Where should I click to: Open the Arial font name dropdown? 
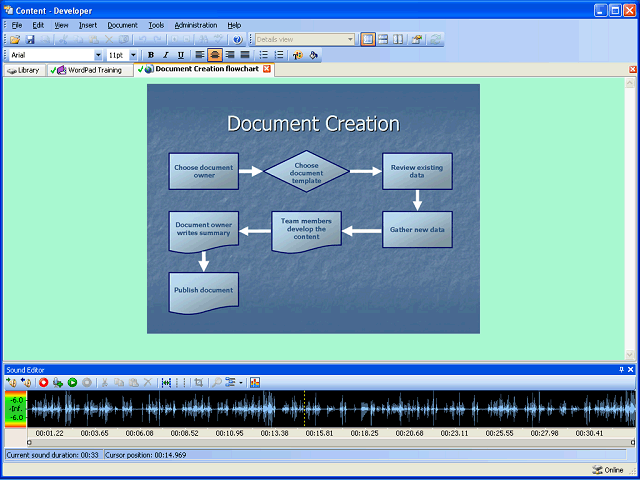[x=98, y=55]
